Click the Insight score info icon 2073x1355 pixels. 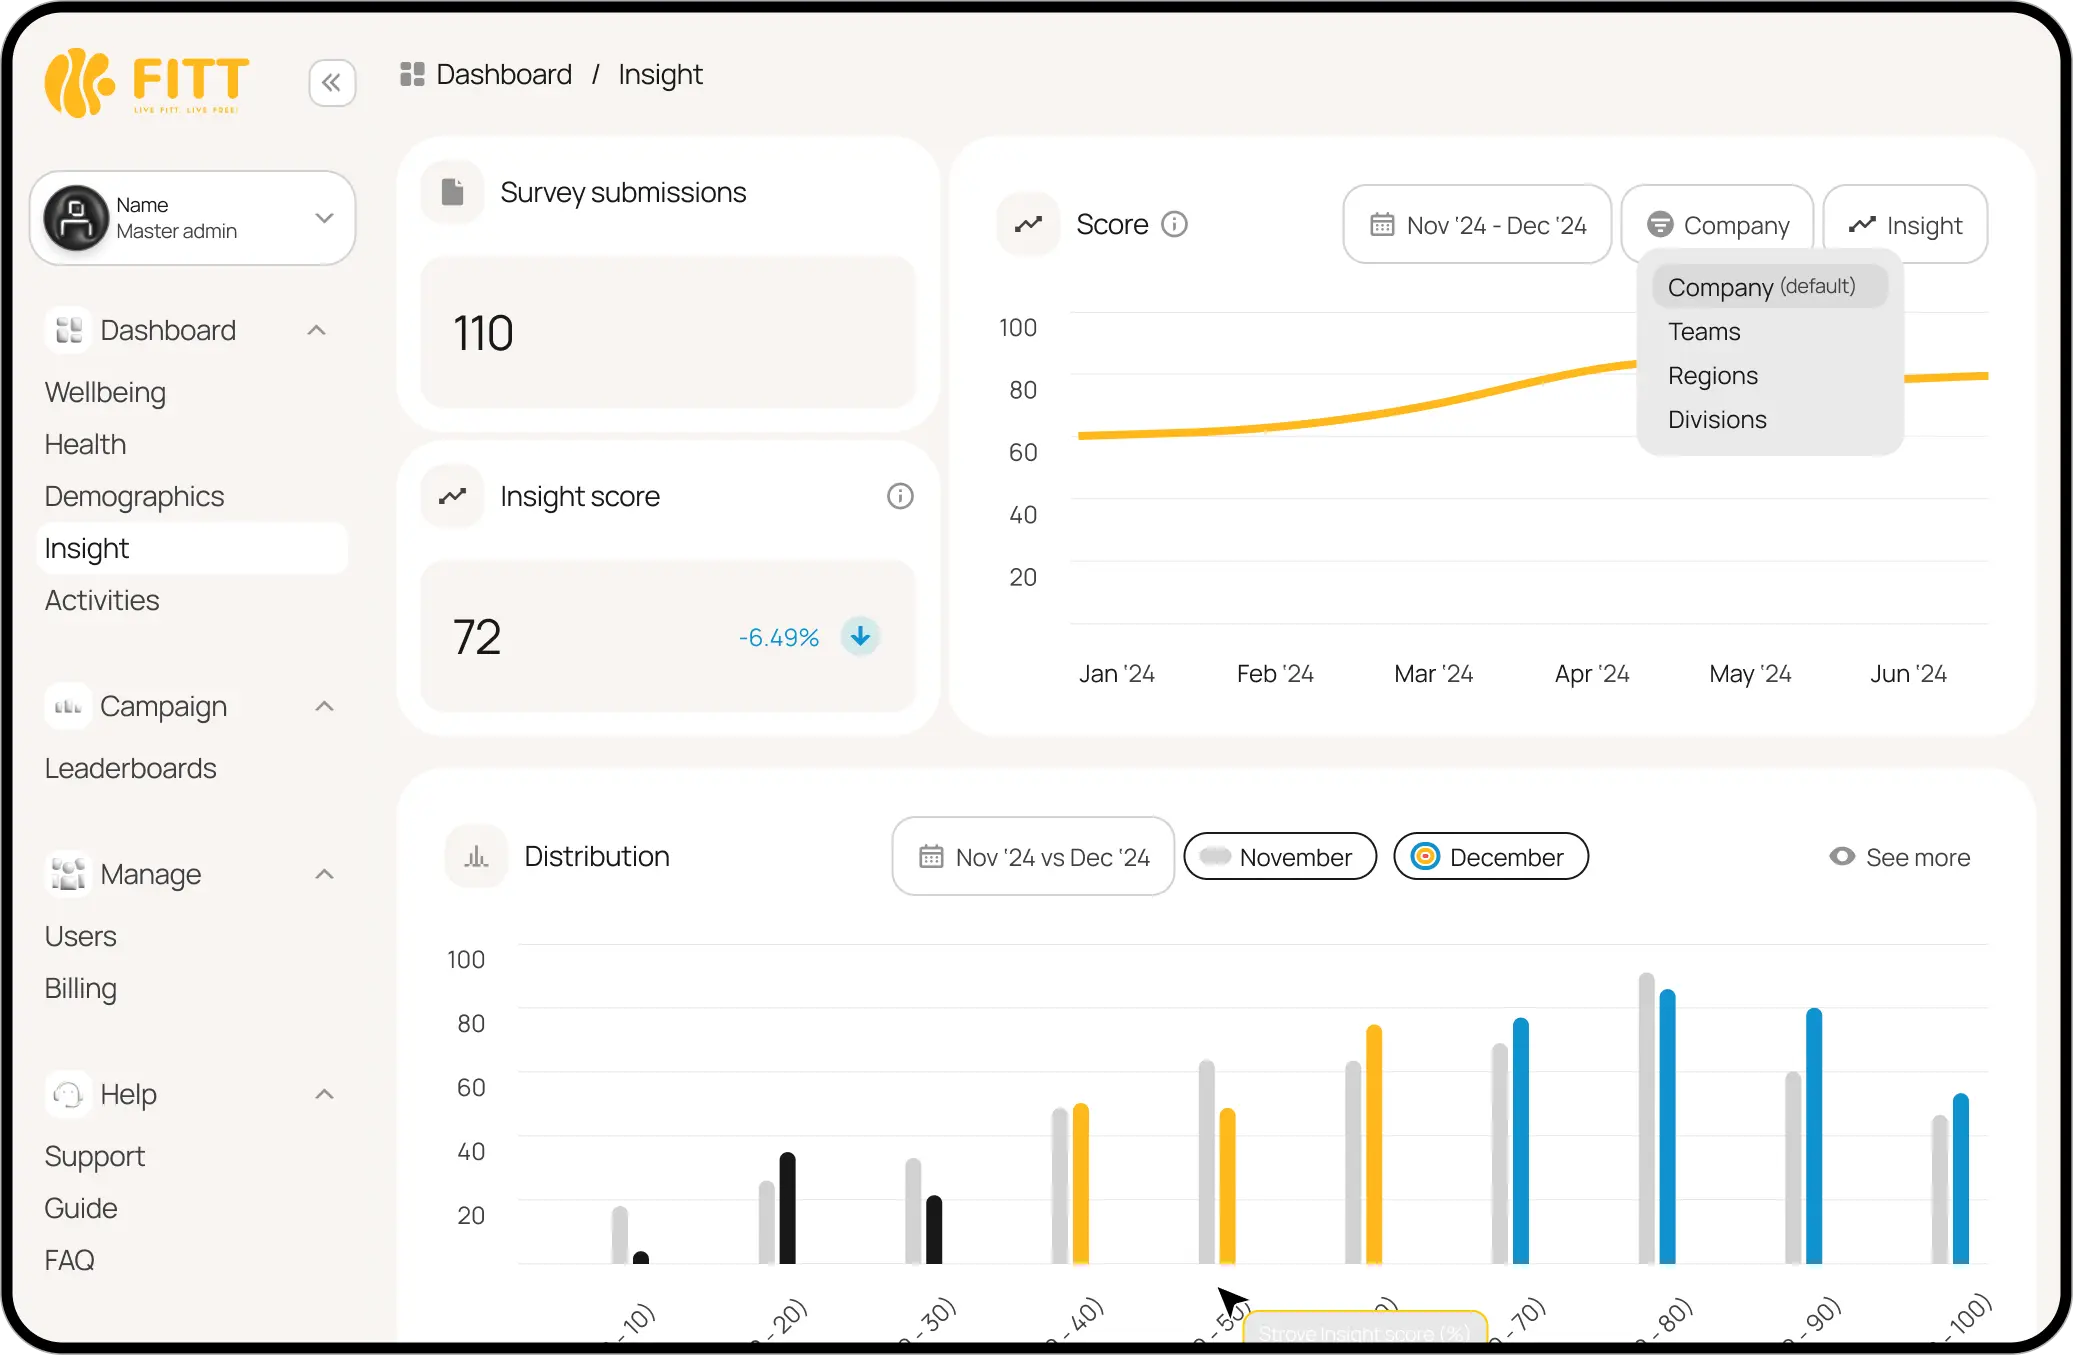[x=900, y=496]
